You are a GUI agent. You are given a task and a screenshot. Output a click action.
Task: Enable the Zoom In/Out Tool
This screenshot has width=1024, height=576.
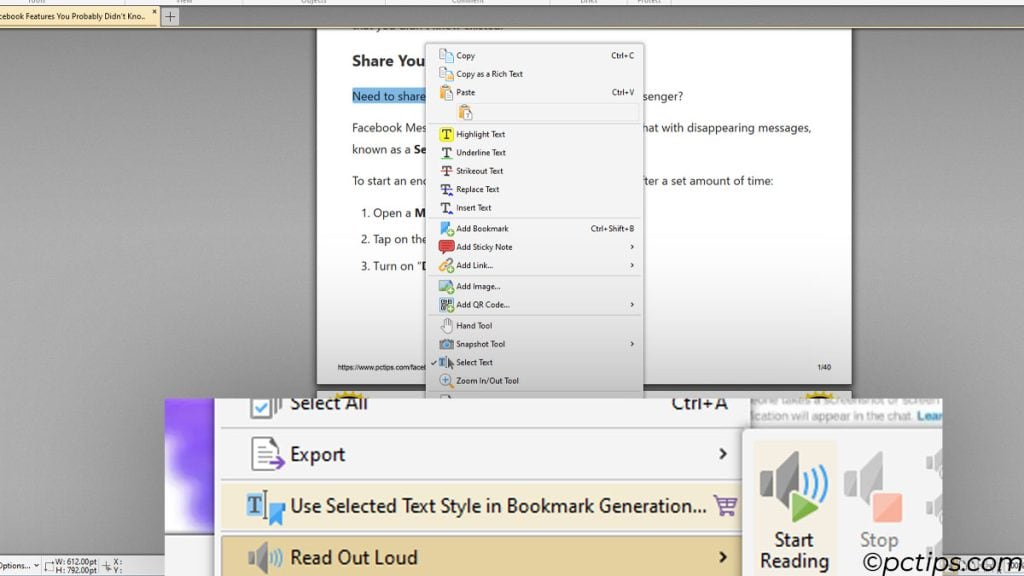[485, 380]
